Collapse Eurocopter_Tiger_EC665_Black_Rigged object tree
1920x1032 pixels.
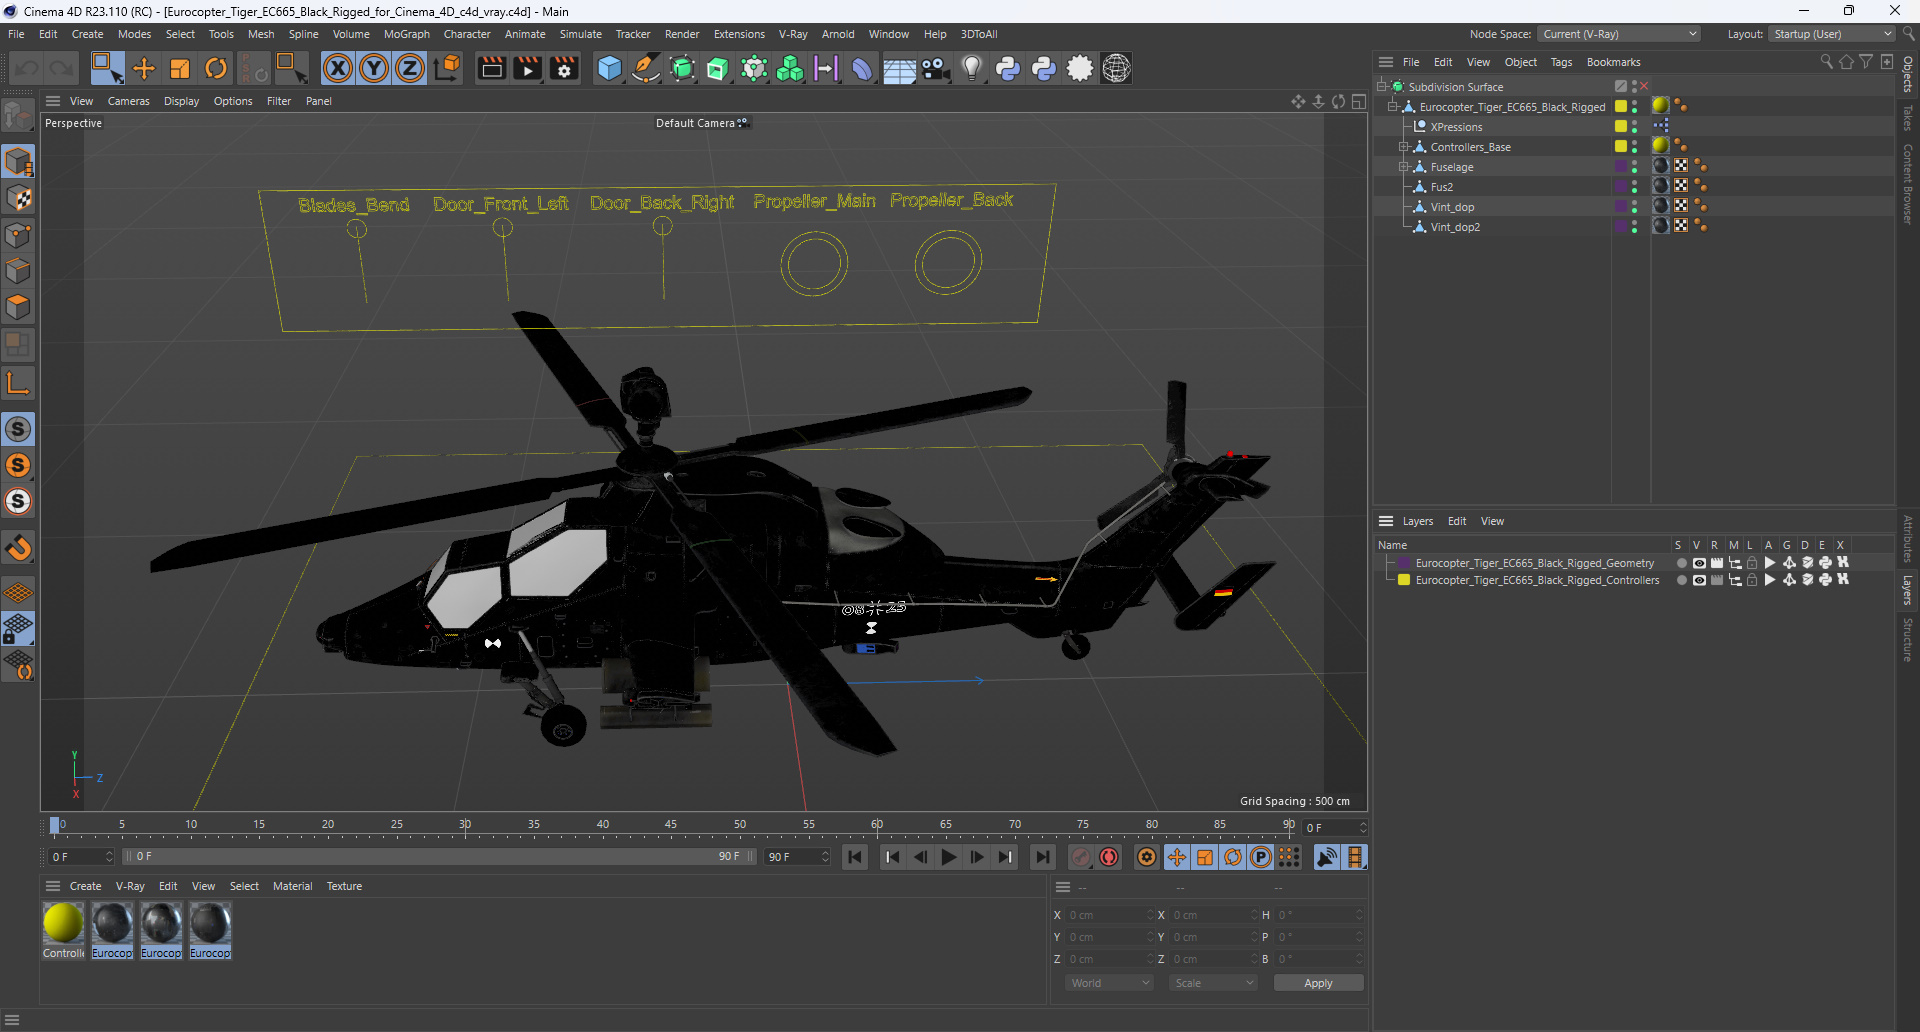tap(1392, 107)
